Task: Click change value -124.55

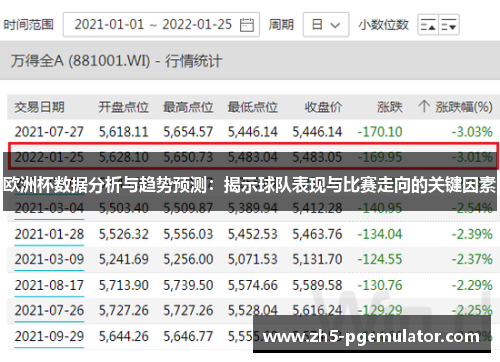Action: click(380, 259)
